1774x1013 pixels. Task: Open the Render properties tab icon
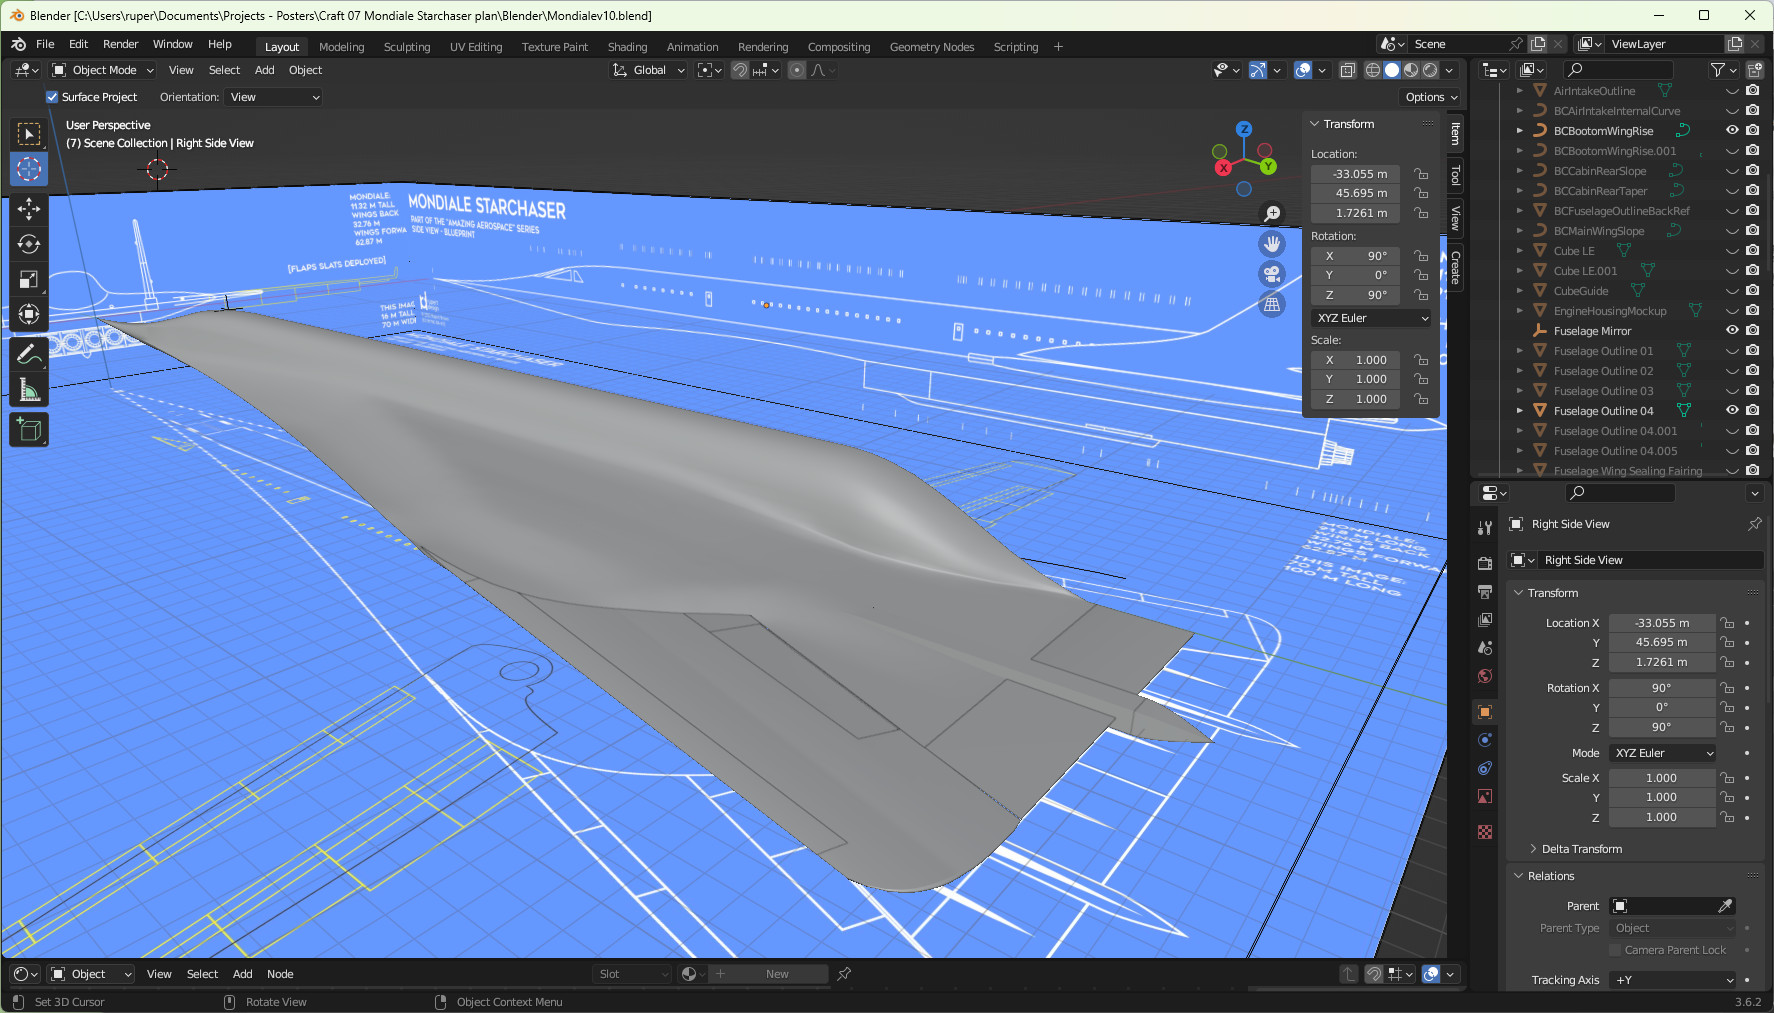point(1485,564)
